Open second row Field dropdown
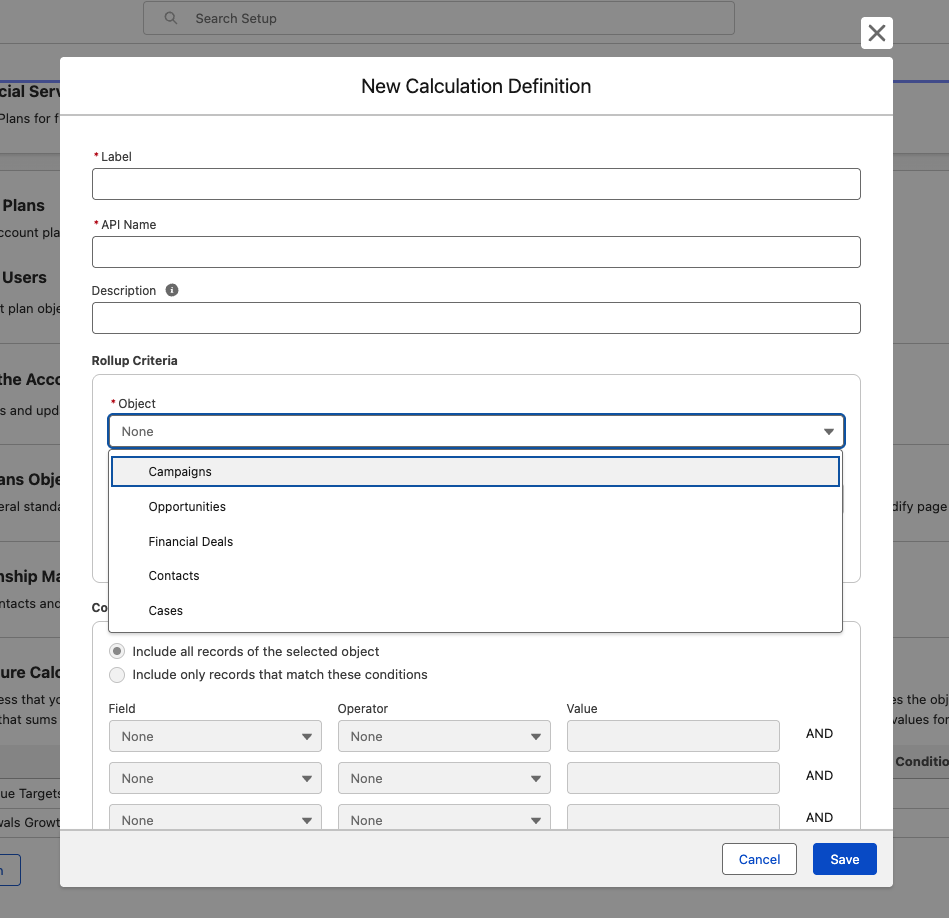The height and width of the screenshot is (918, 949). tap(215, 778)
